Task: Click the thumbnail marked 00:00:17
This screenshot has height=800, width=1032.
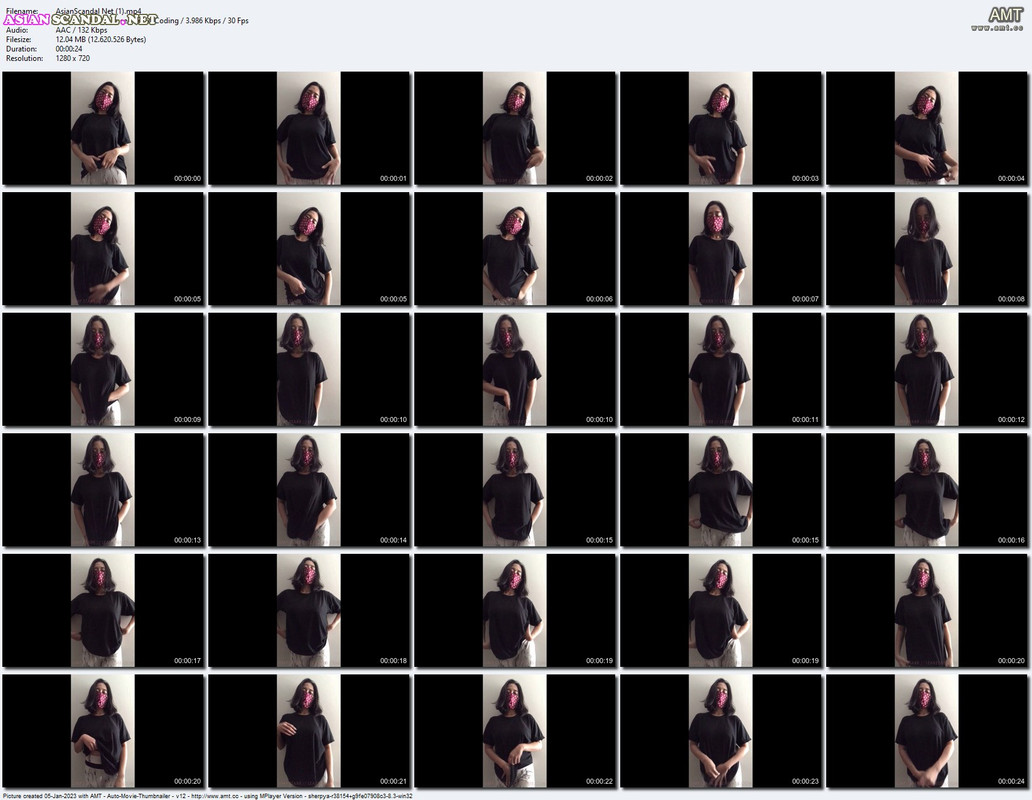Action: click(x=103, y=611)
